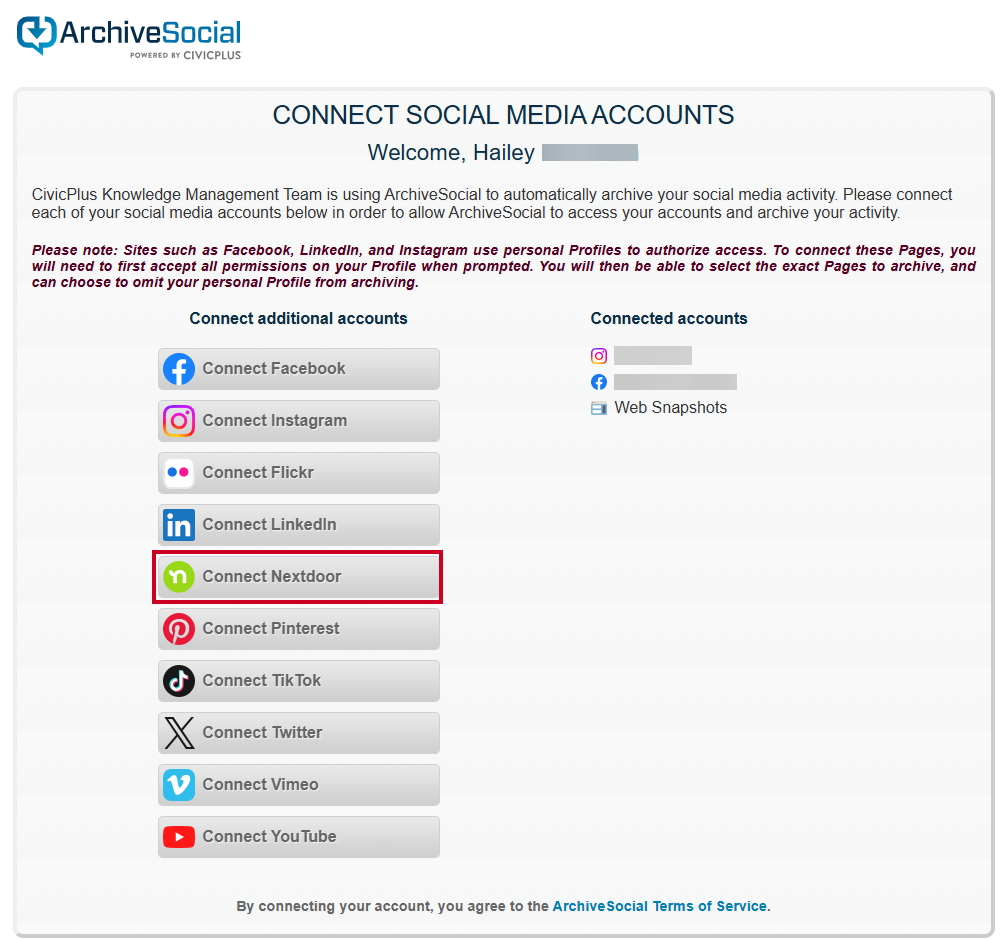Click the red YouTube play icon
Image resolution: width=1003 pixels, height=939 pixels.
coord(178,837)
